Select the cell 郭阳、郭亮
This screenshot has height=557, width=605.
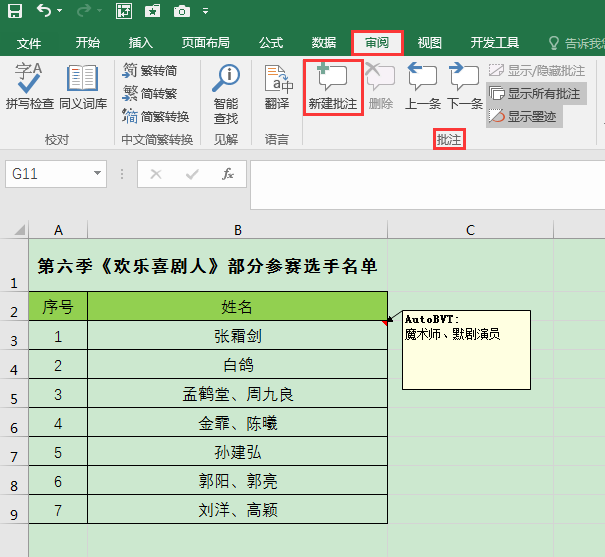[237, 481]
